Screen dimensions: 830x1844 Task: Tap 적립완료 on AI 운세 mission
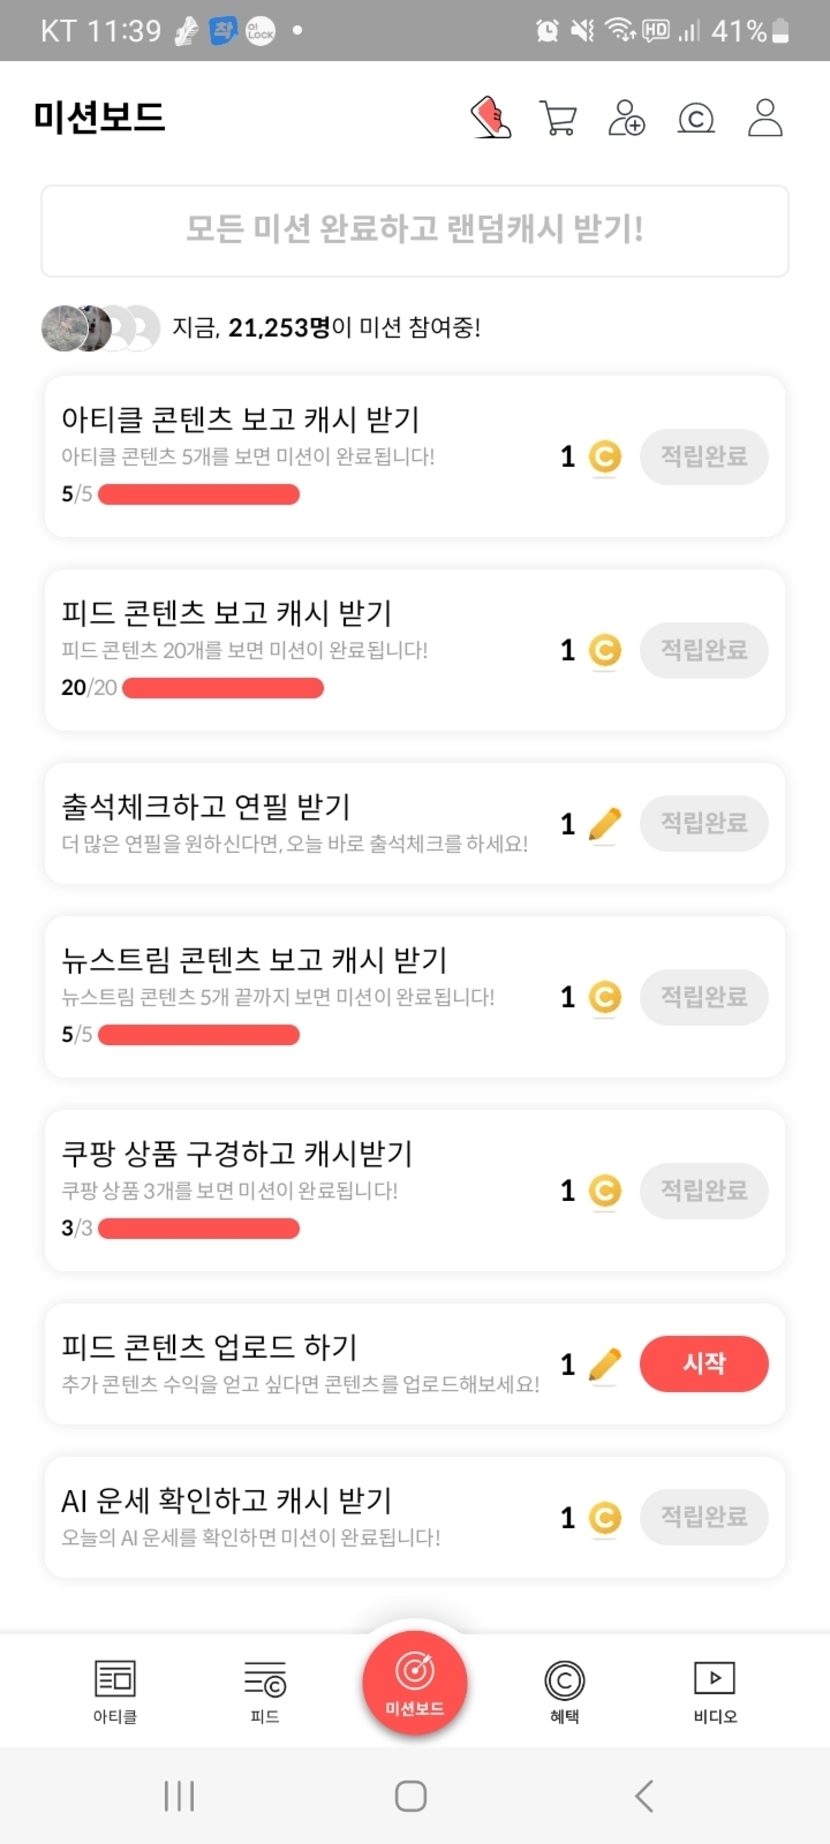pos(704,1517)
